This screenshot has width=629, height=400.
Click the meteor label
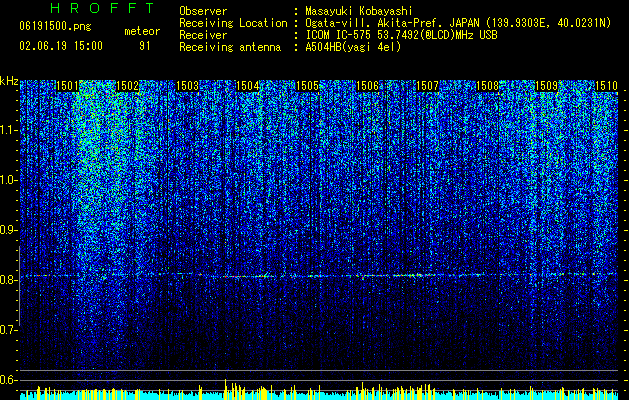coord(142,31)
